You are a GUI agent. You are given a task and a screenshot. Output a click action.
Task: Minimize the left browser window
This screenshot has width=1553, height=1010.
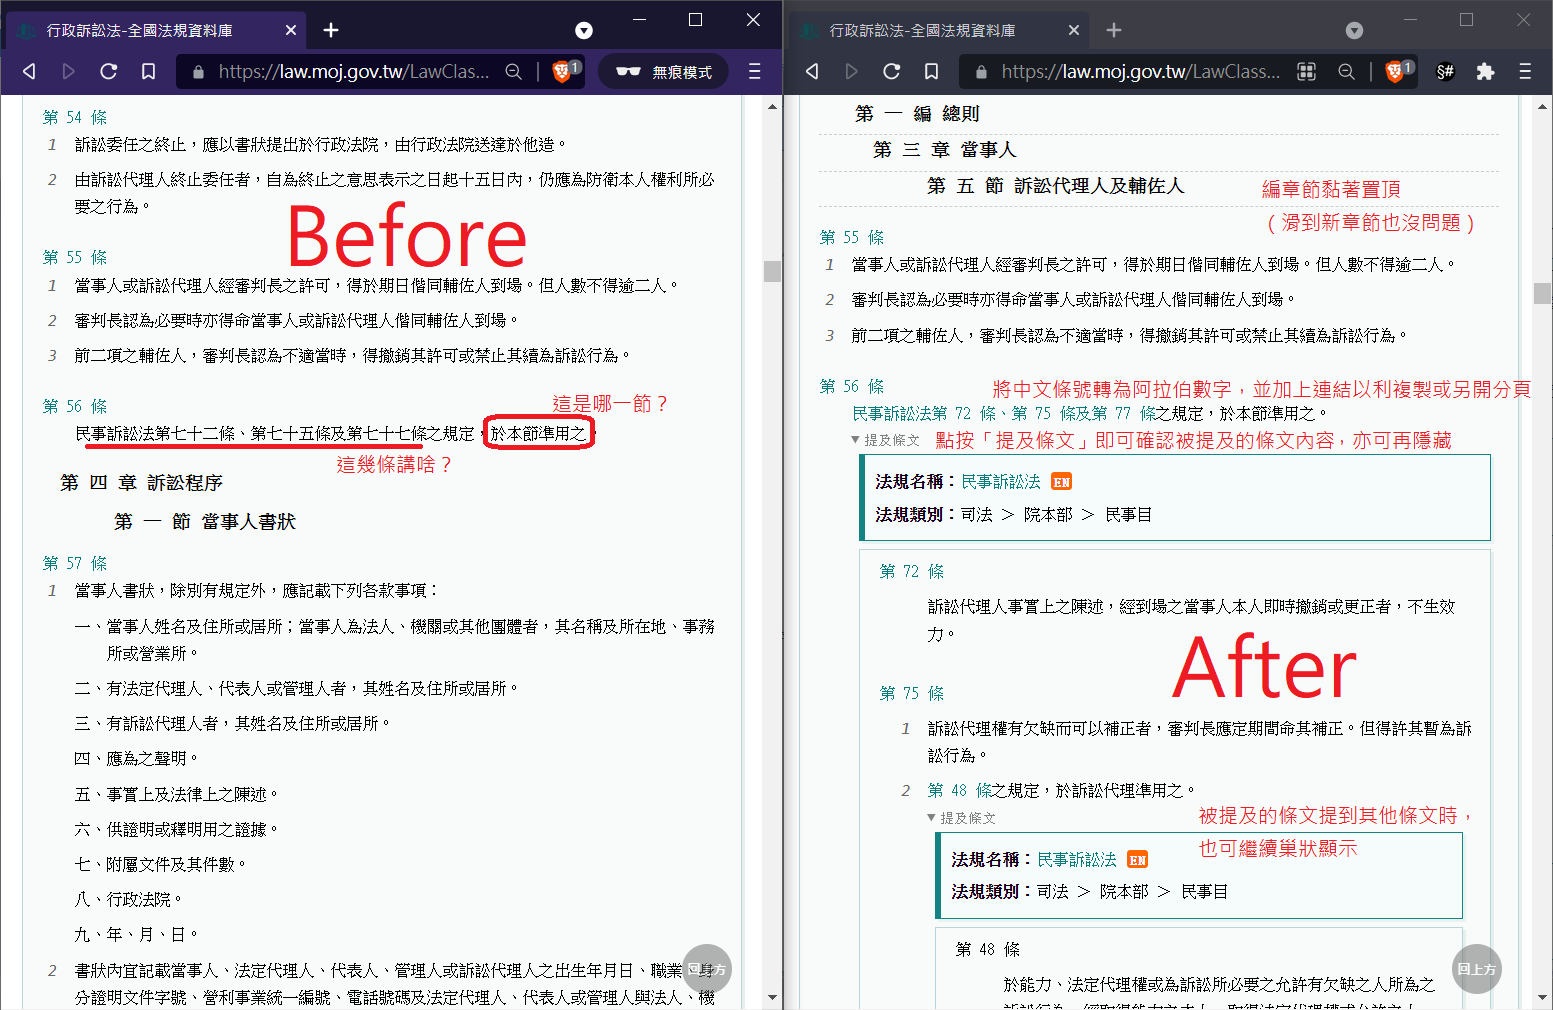tap(640, 19)
